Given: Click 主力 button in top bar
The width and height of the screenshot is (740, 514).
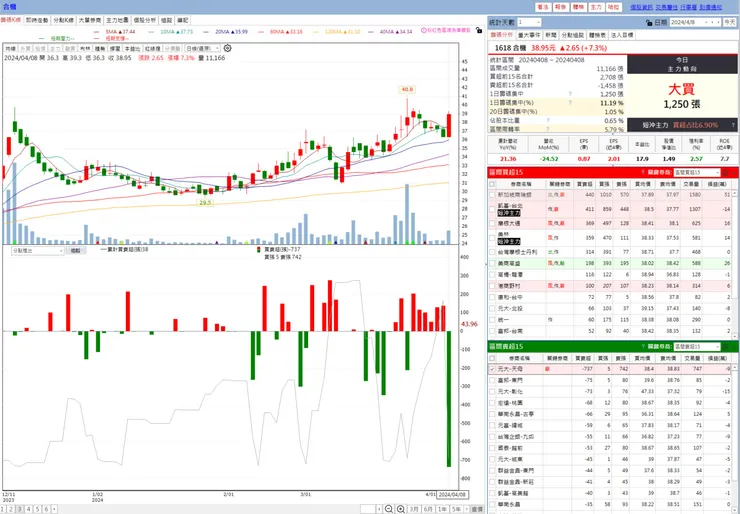Looking at the screenshot, I should [x=596, y=7].
